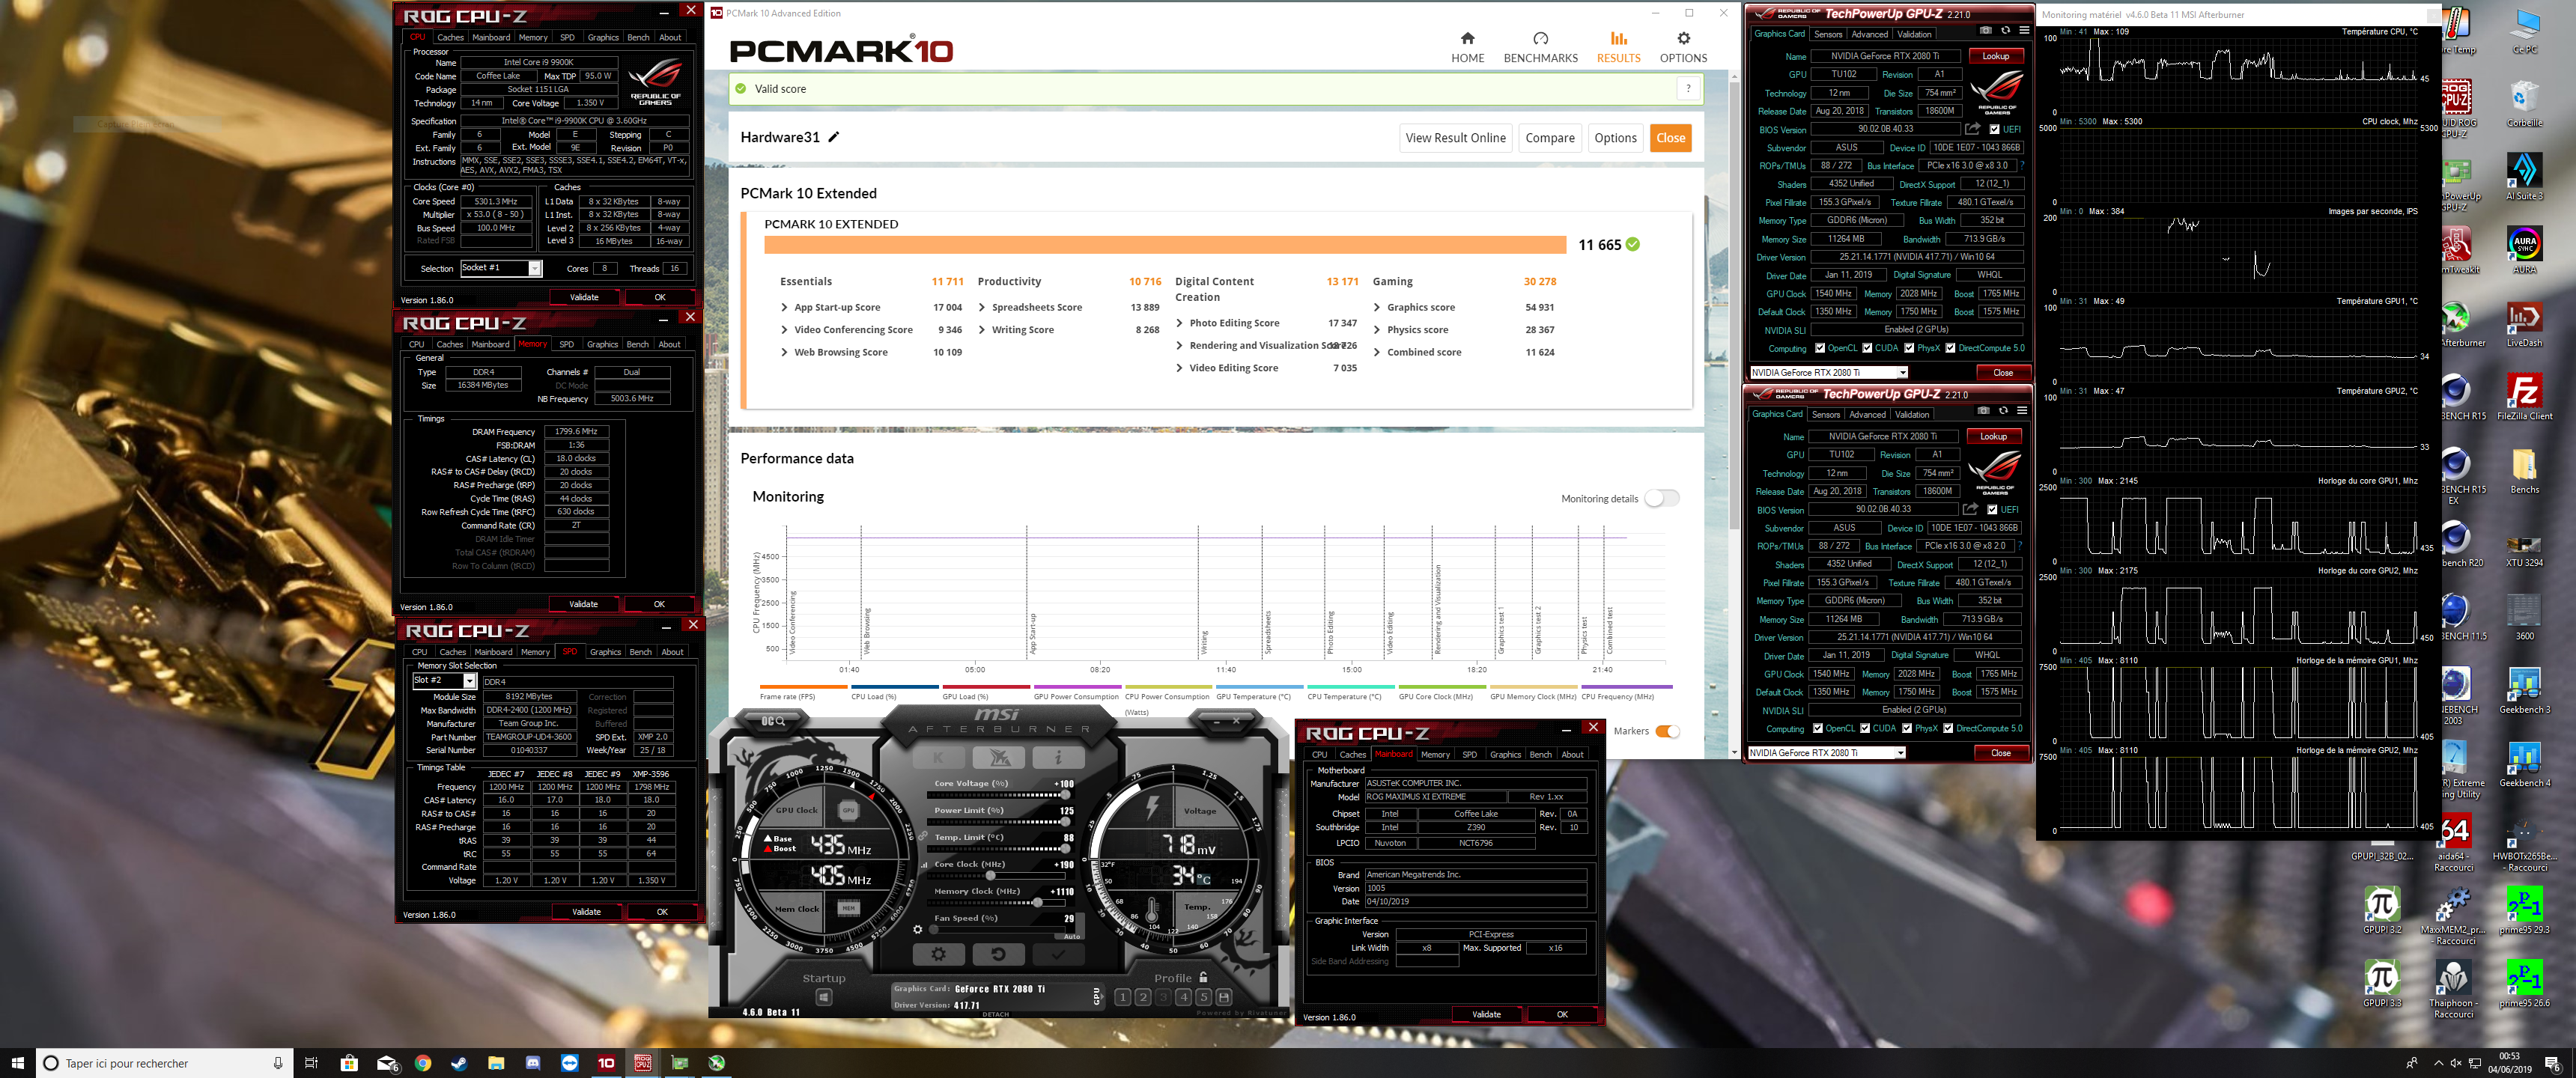The height and width of the screenshot is (1078, 2576).
Task: Open Afterburner info (i) button
Action: pos(1058,757)
